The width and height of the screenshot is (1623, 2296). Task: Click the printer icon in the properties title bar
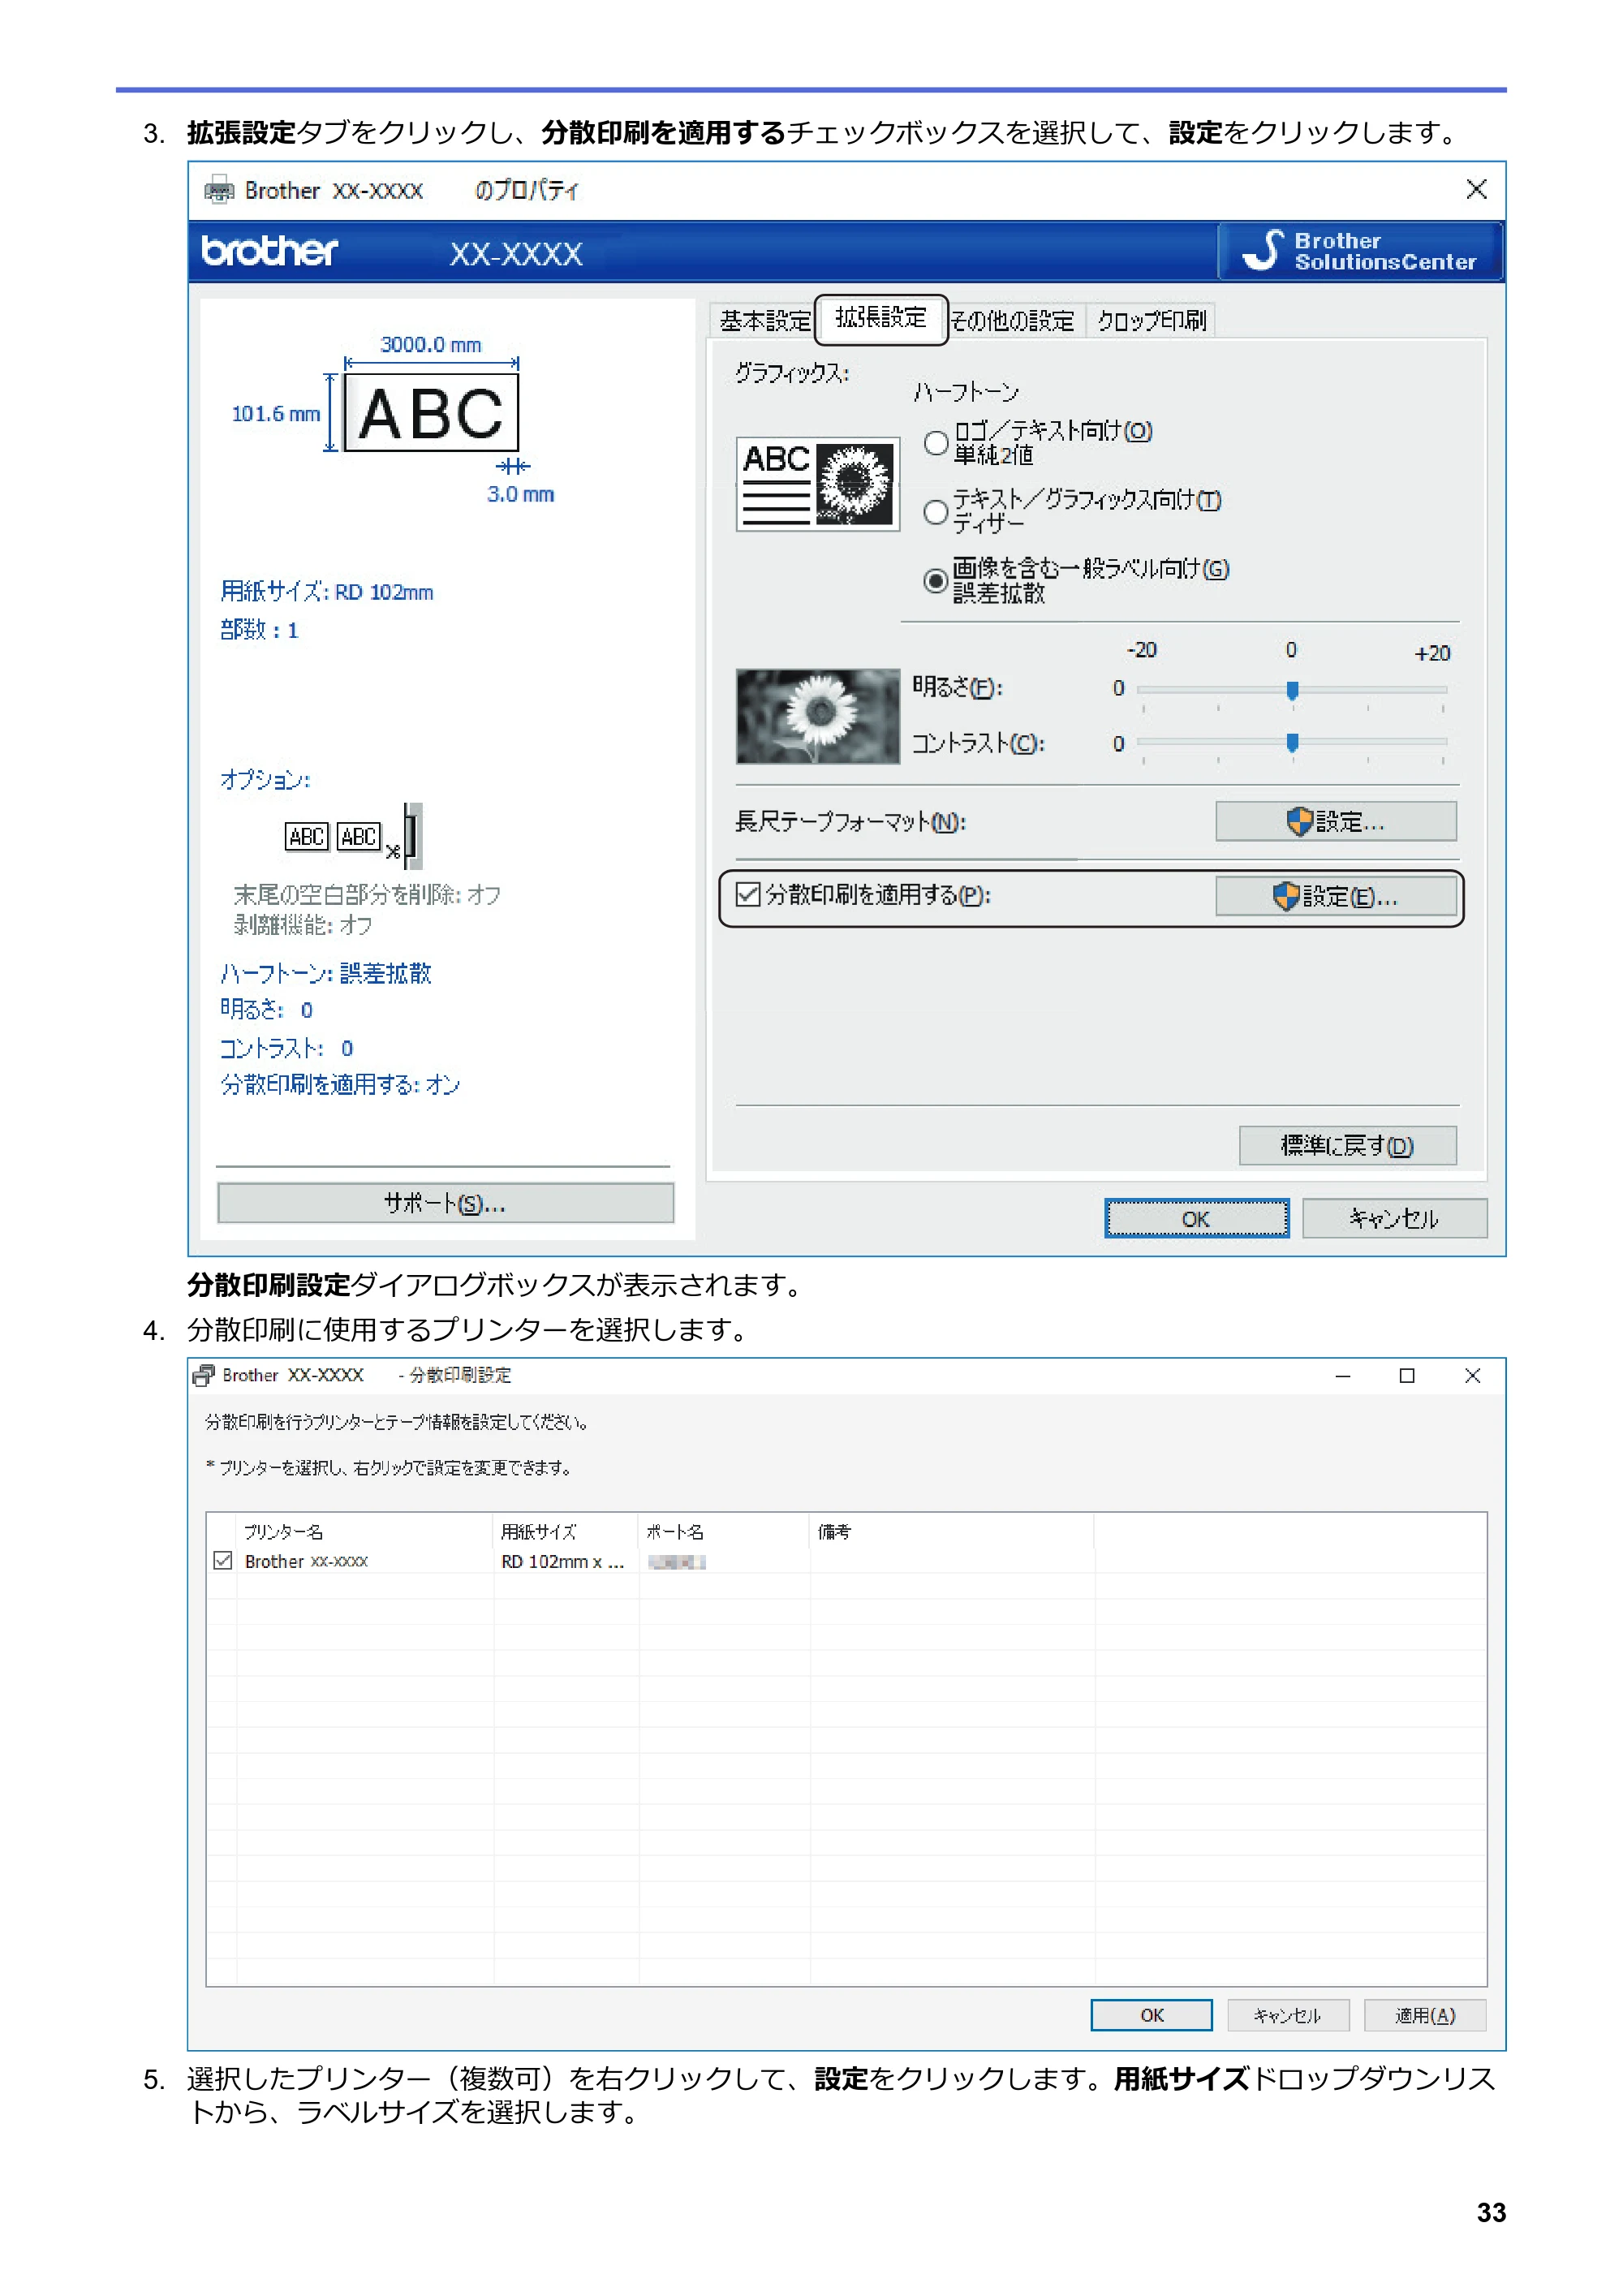pyautogui.click(x=219, y=190)
